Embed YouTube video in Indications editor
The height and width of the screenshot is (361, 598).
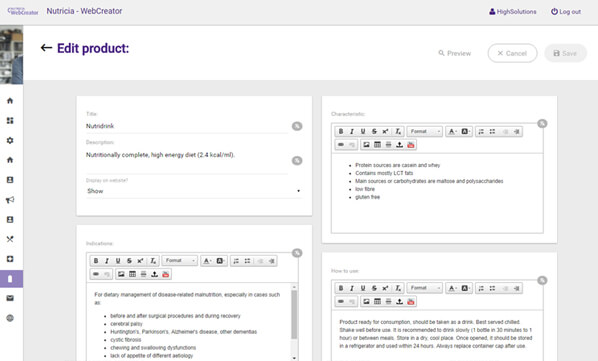click(166, 274)
